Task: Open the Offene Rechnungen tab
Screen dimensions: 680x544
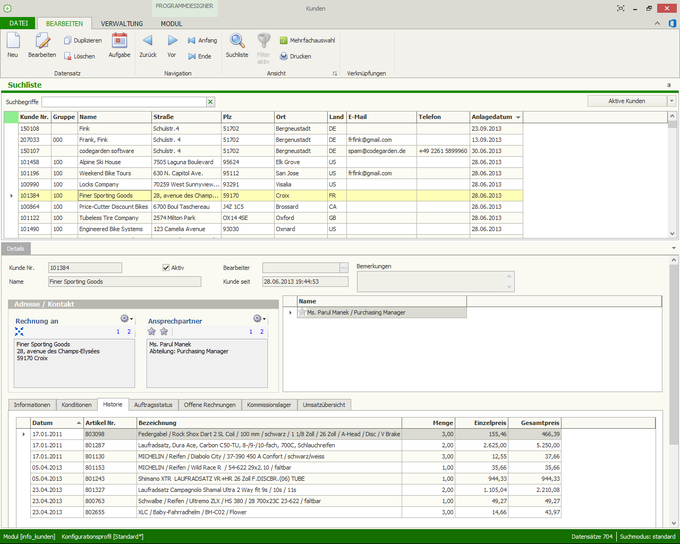Action: point(212,404)
